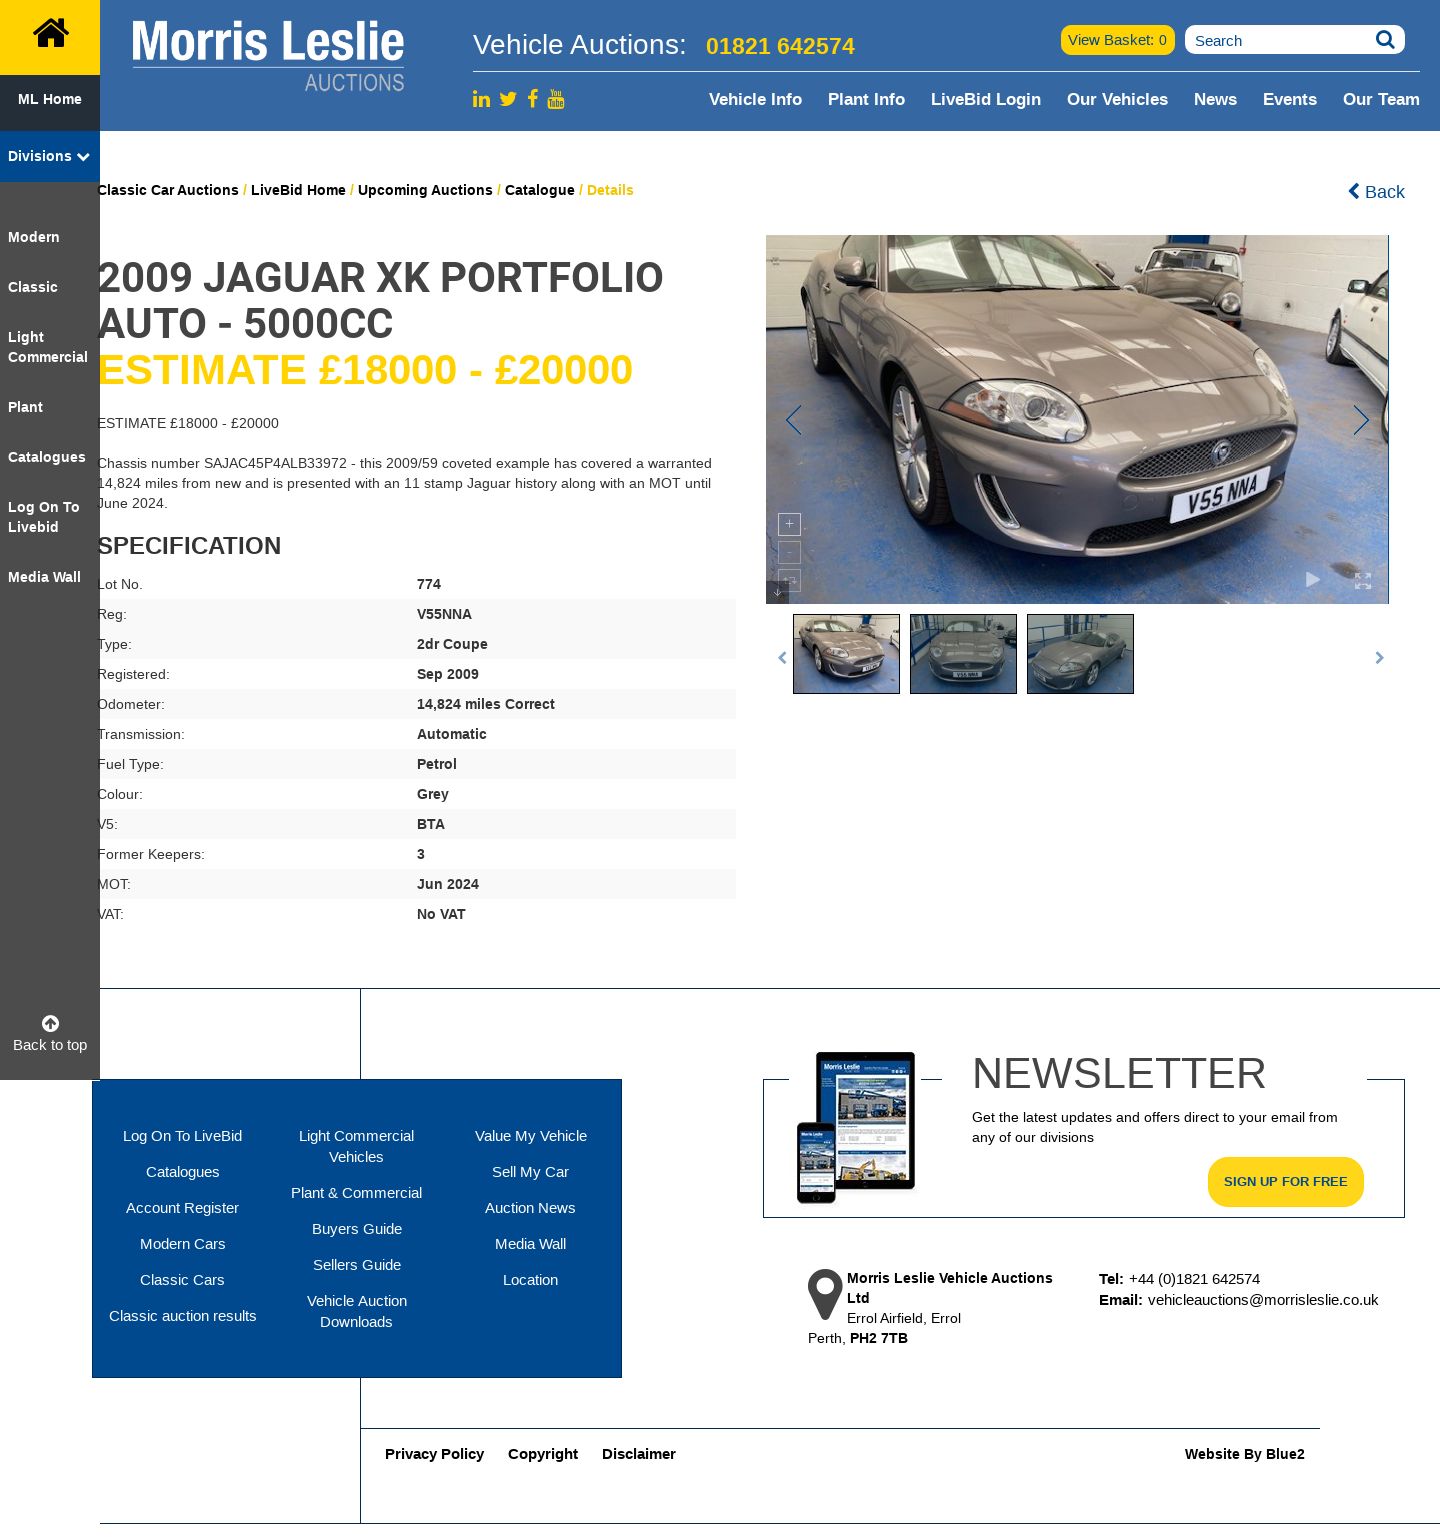Click the View Basket button

1117,40
